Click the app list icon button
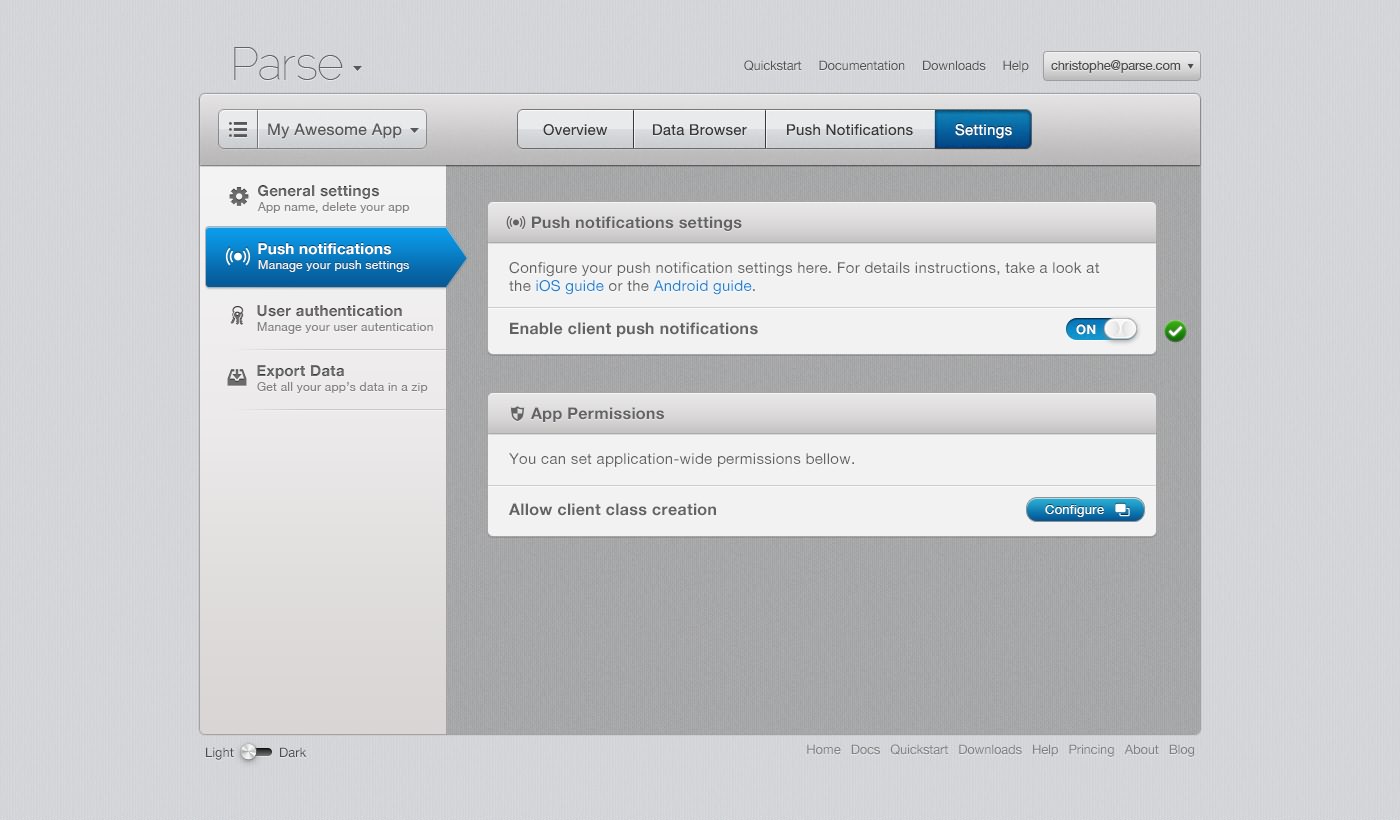This screenshot has height=820, width=1400. [x=238, y=129]
